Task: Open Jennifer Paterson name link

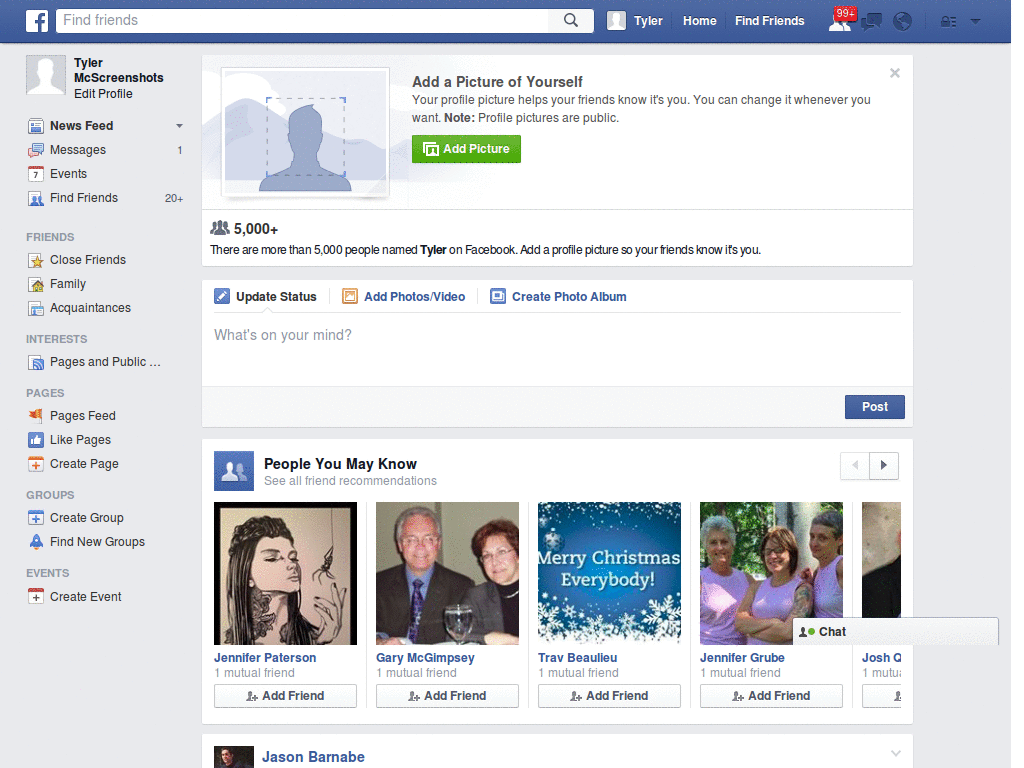Action: (265, 658)
